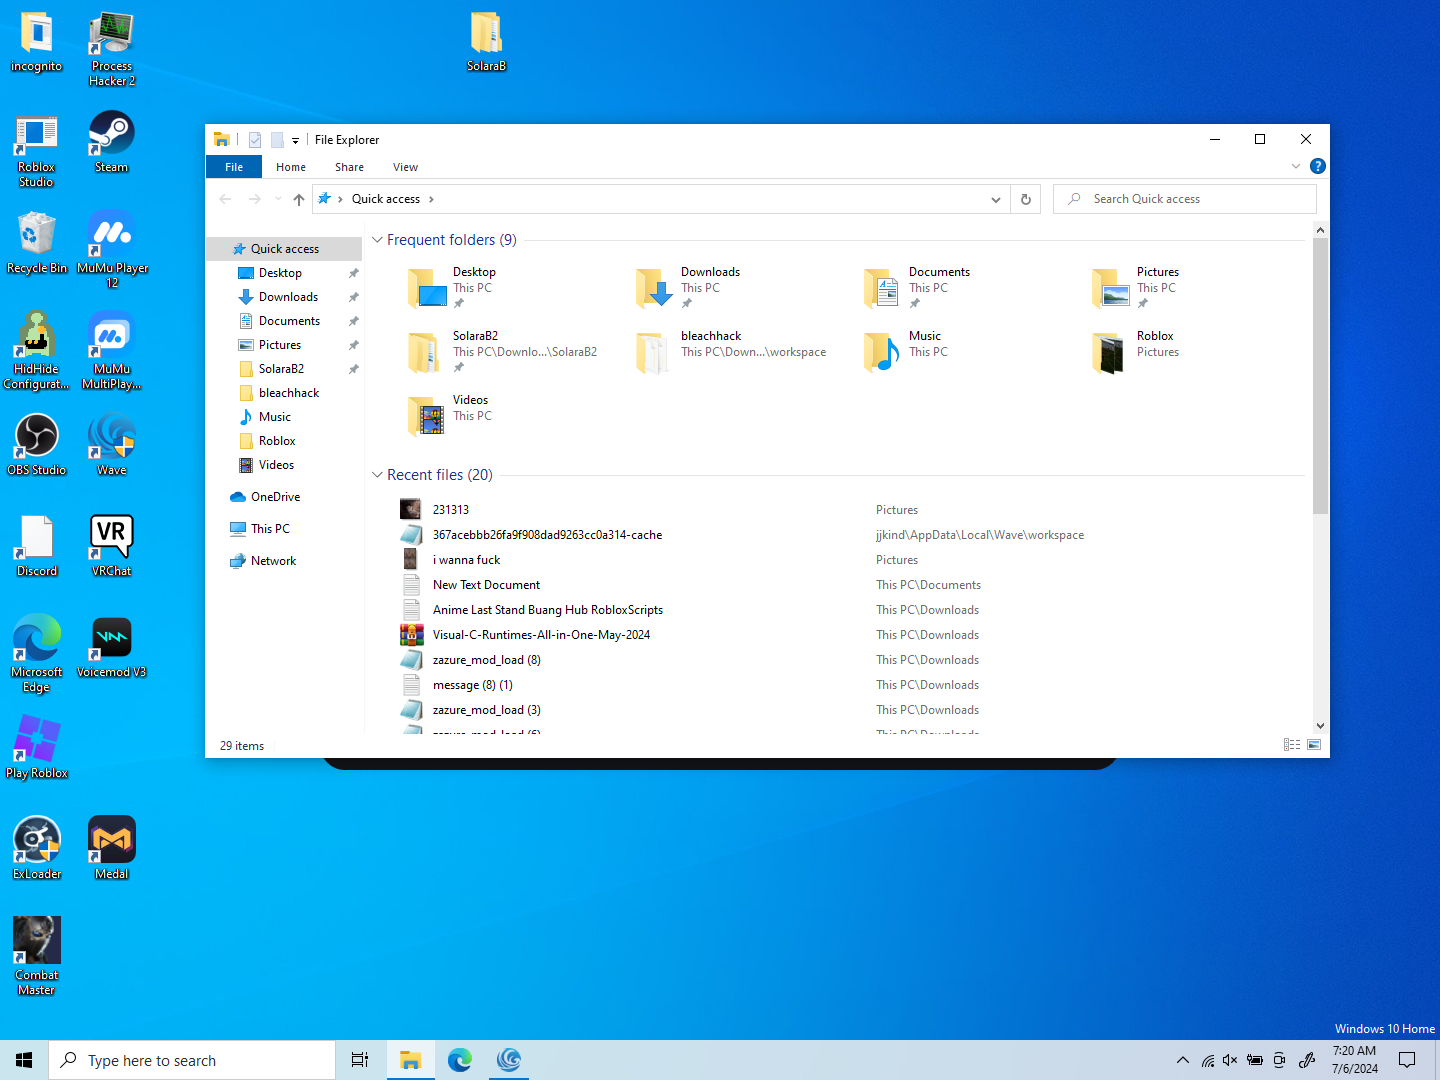Screen dimensions: 1440x1080
Task: Open the File ribbon tab
Action: tap(234, 167)
